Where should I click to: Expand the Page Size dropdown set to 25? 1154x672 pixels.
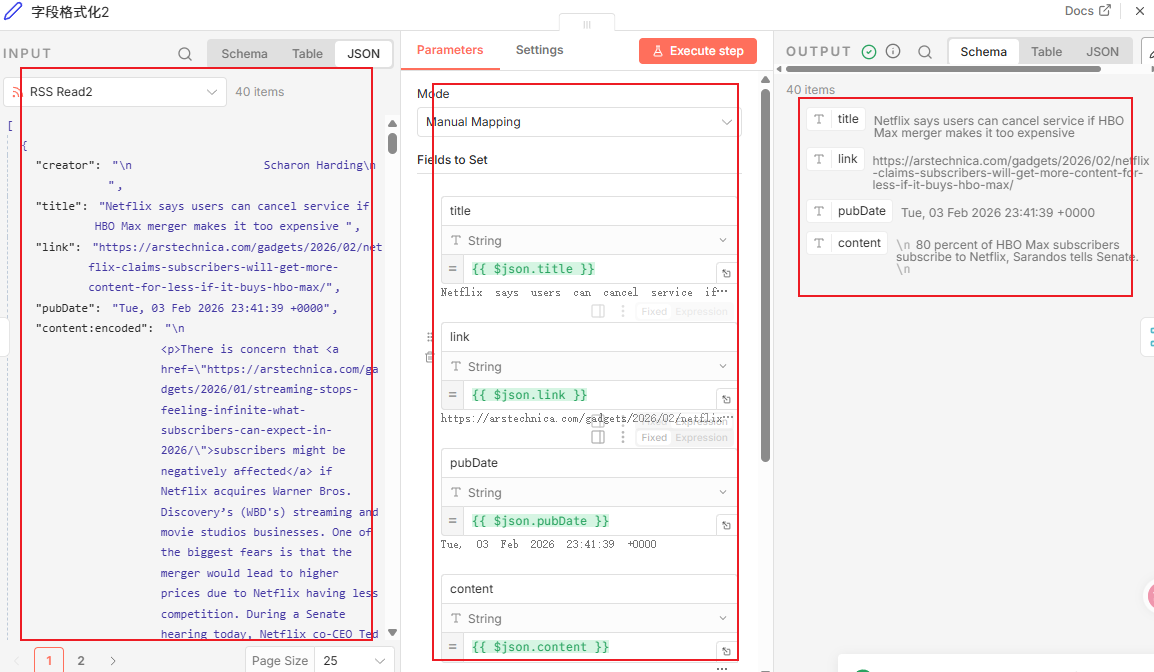coord(354,661)
